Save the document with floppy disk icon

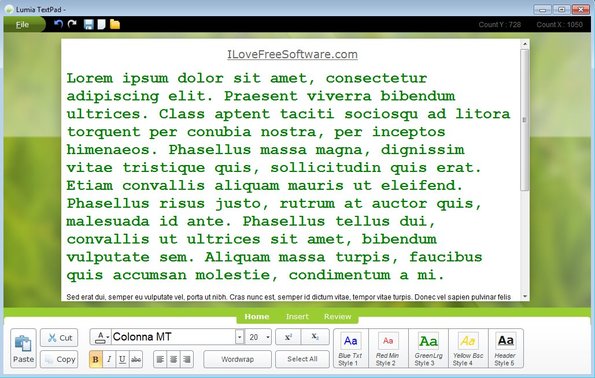point(88,25)
